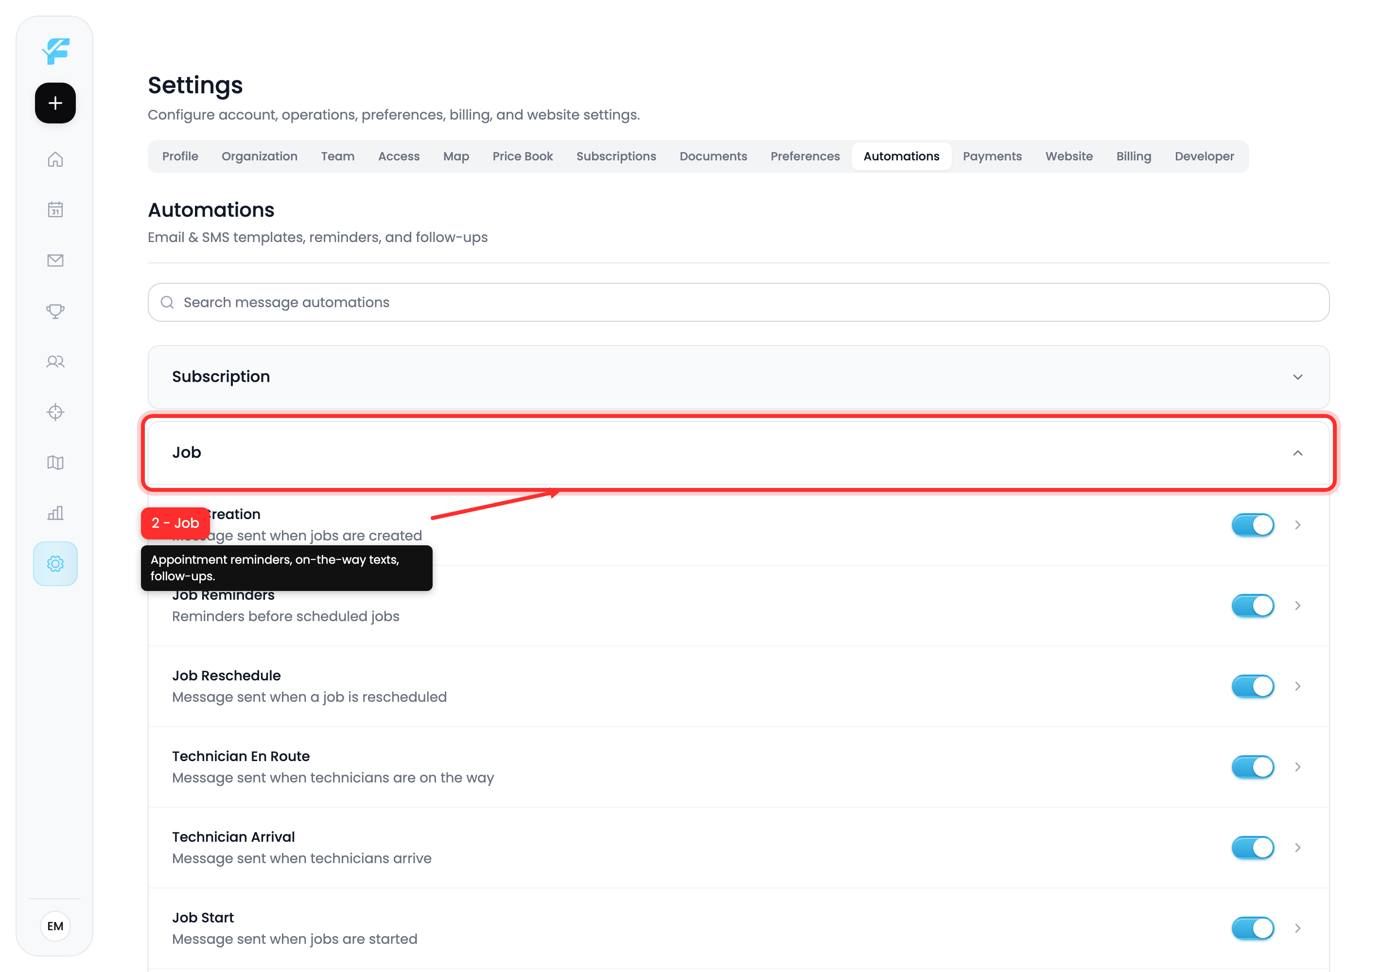Open Job Creation details arrow
The image size is (1400, 972).
pos(1297,525)
